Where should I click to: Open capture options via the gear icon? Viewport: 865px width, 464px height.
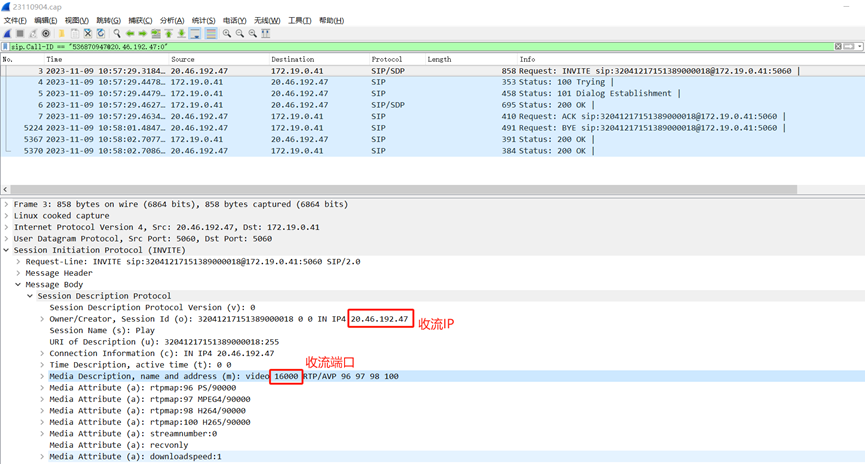[46, 33]
